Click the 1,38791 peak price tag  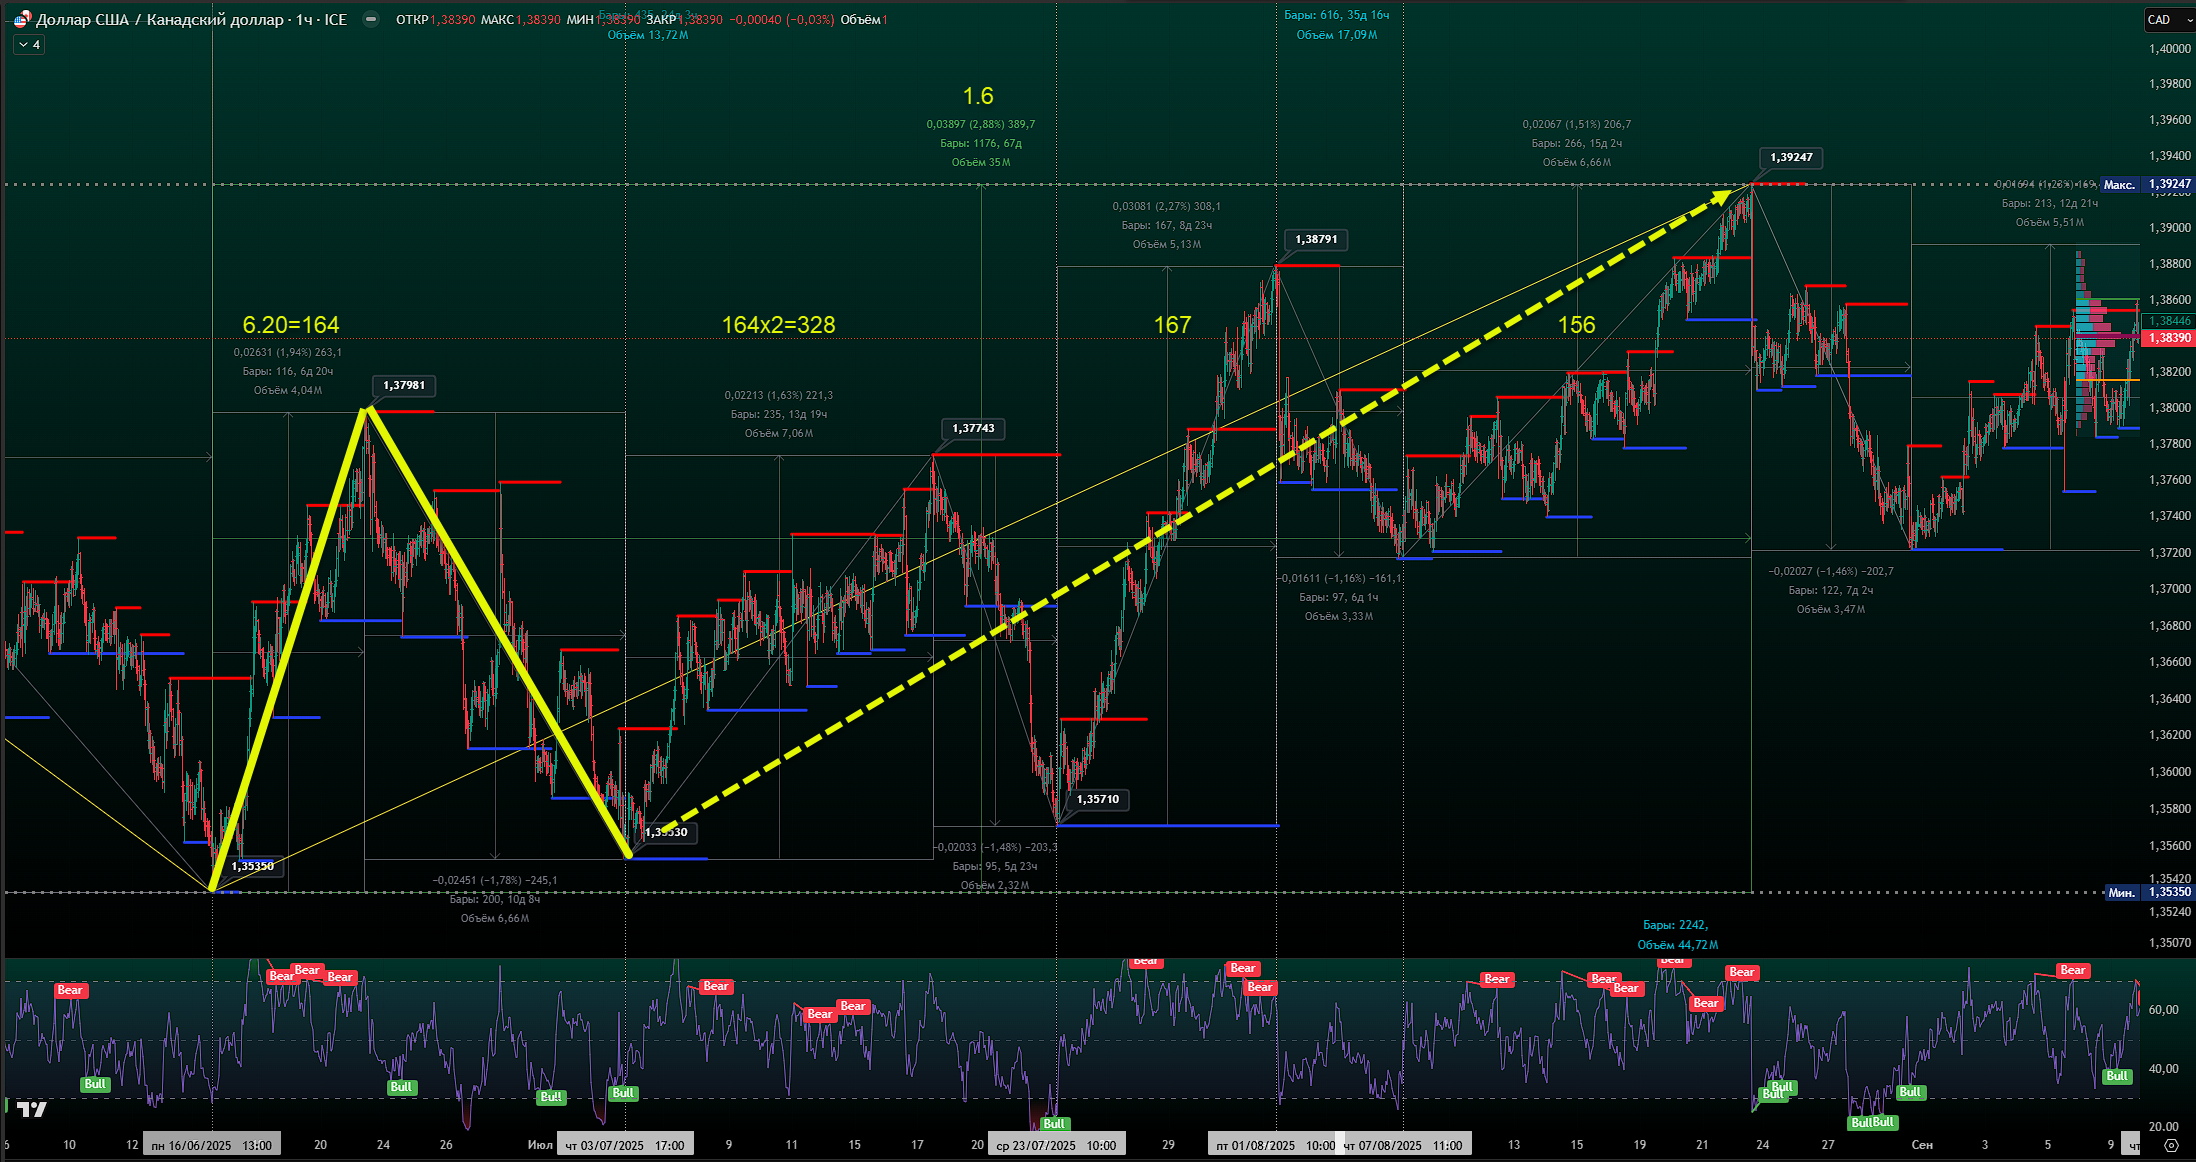coord(1315,239)
